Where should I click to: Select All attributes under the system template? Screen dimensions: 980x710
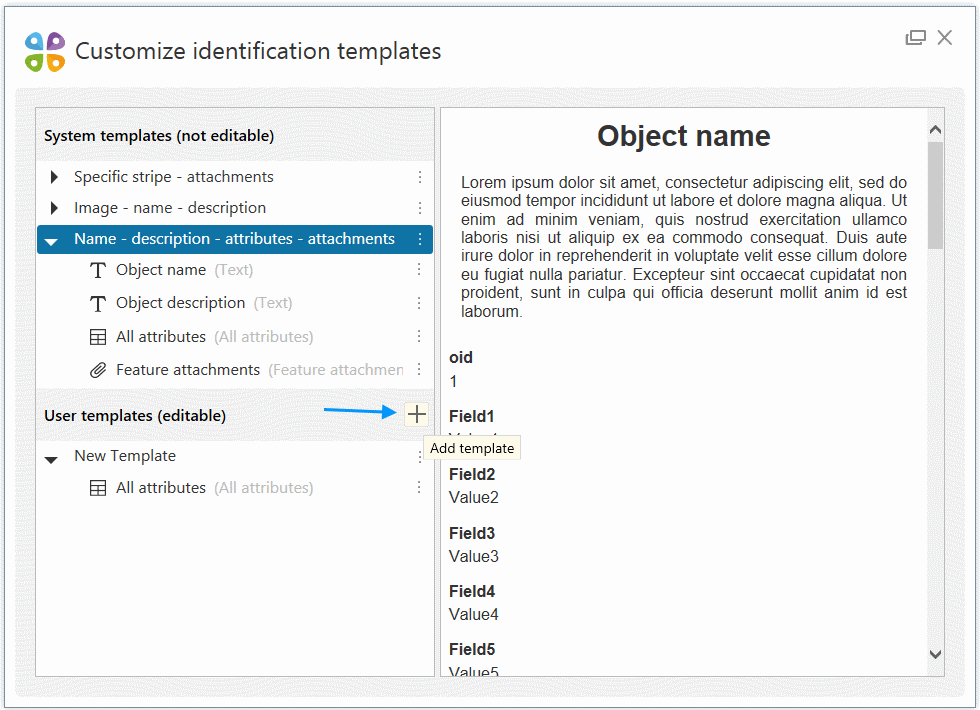161,337
